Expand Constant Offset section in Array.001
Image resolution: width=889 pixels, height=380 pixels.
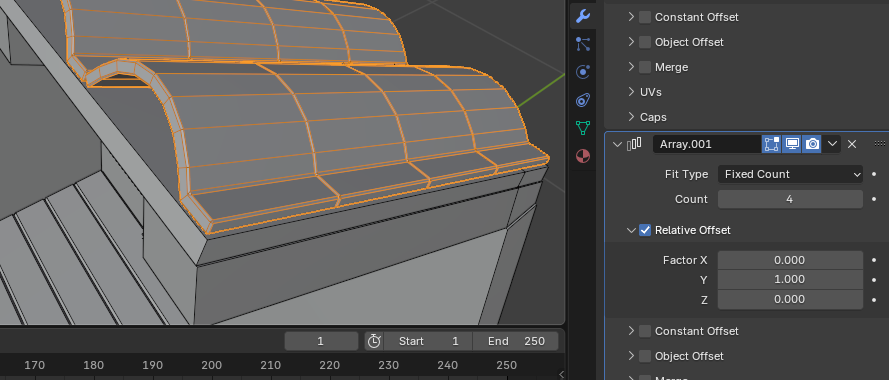[x=631, y=331]
